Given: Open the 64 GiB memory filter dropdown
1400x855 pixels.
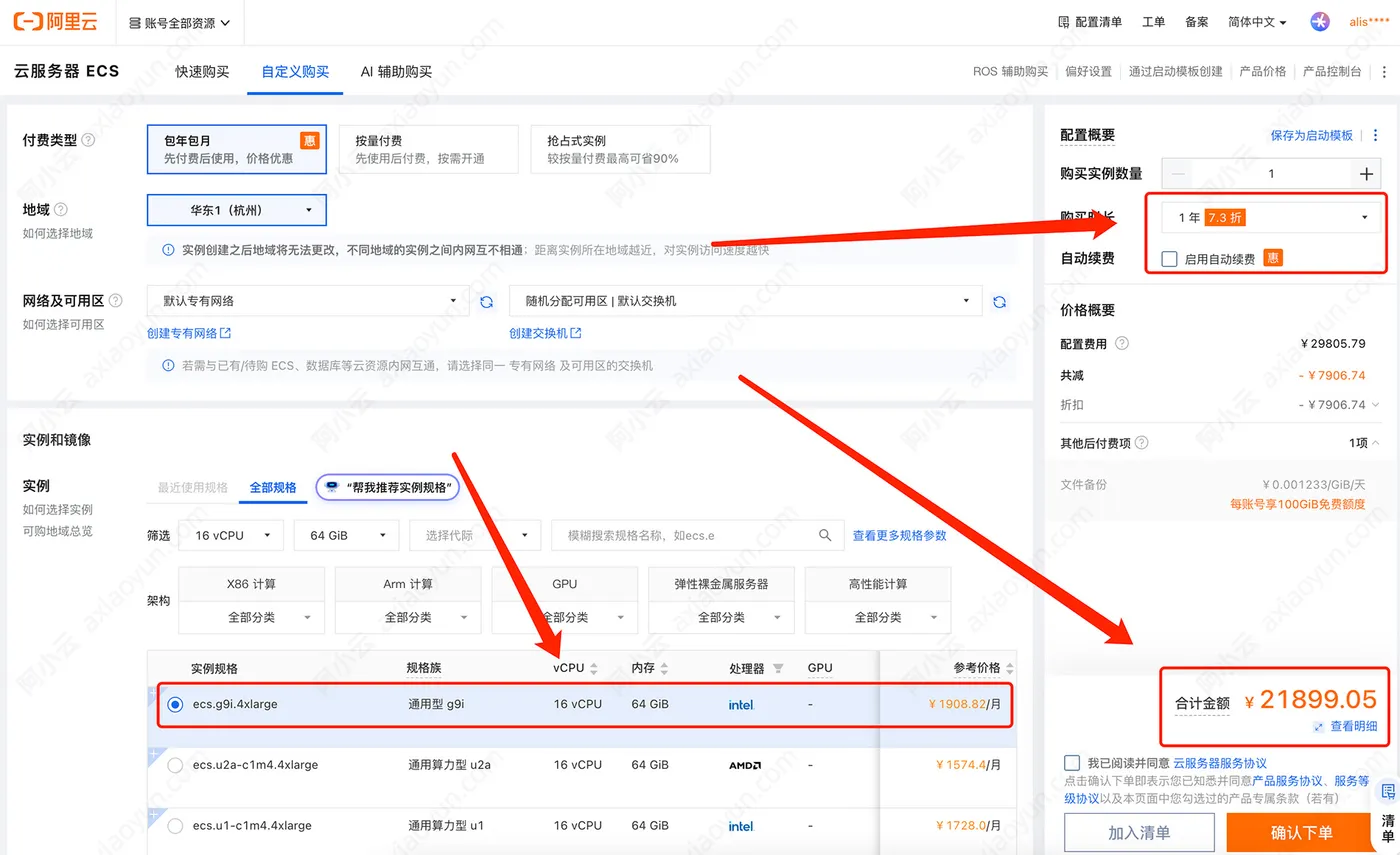Looking at the screenshot, I should (346, 535).
